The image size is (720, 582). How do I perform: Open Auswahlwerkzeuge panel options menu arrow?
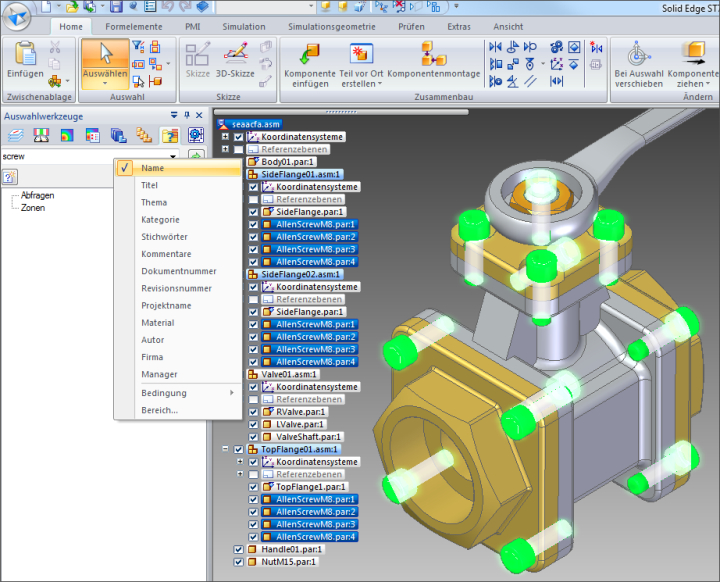(x=174, y=115)
